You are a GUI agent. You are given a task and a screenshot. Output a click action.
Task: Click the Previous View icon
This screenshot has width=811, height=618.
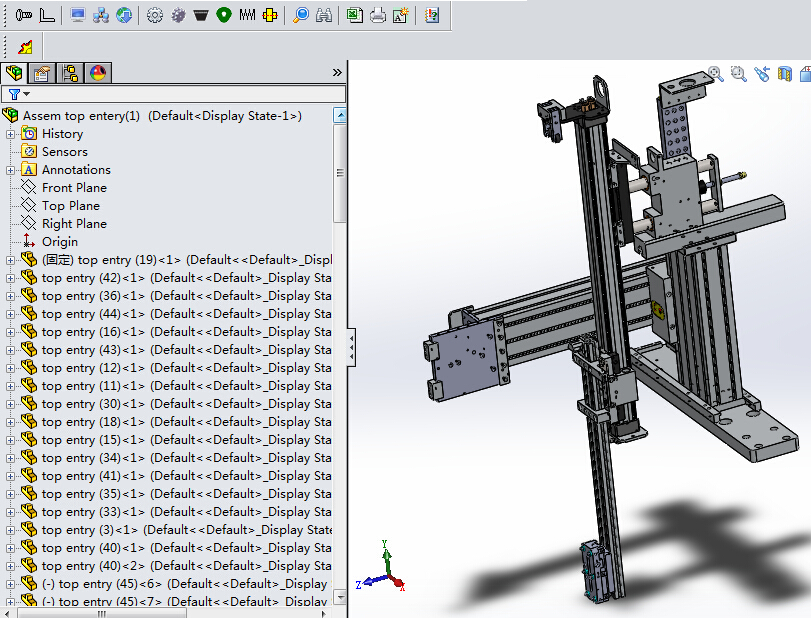762,74
